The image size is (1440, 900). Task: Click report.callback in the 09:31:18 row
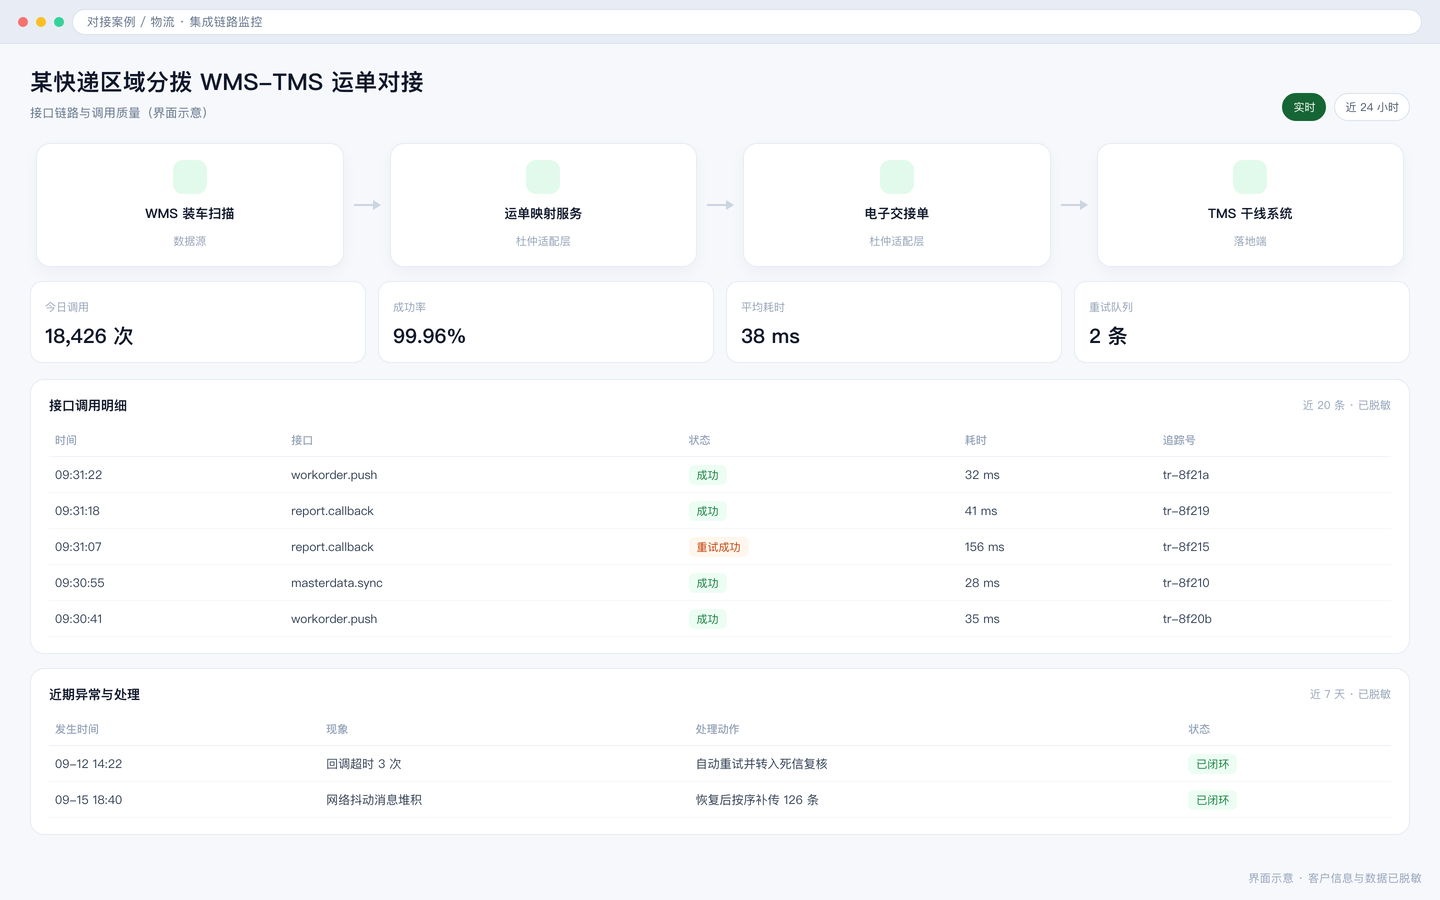tap(332, 511)
